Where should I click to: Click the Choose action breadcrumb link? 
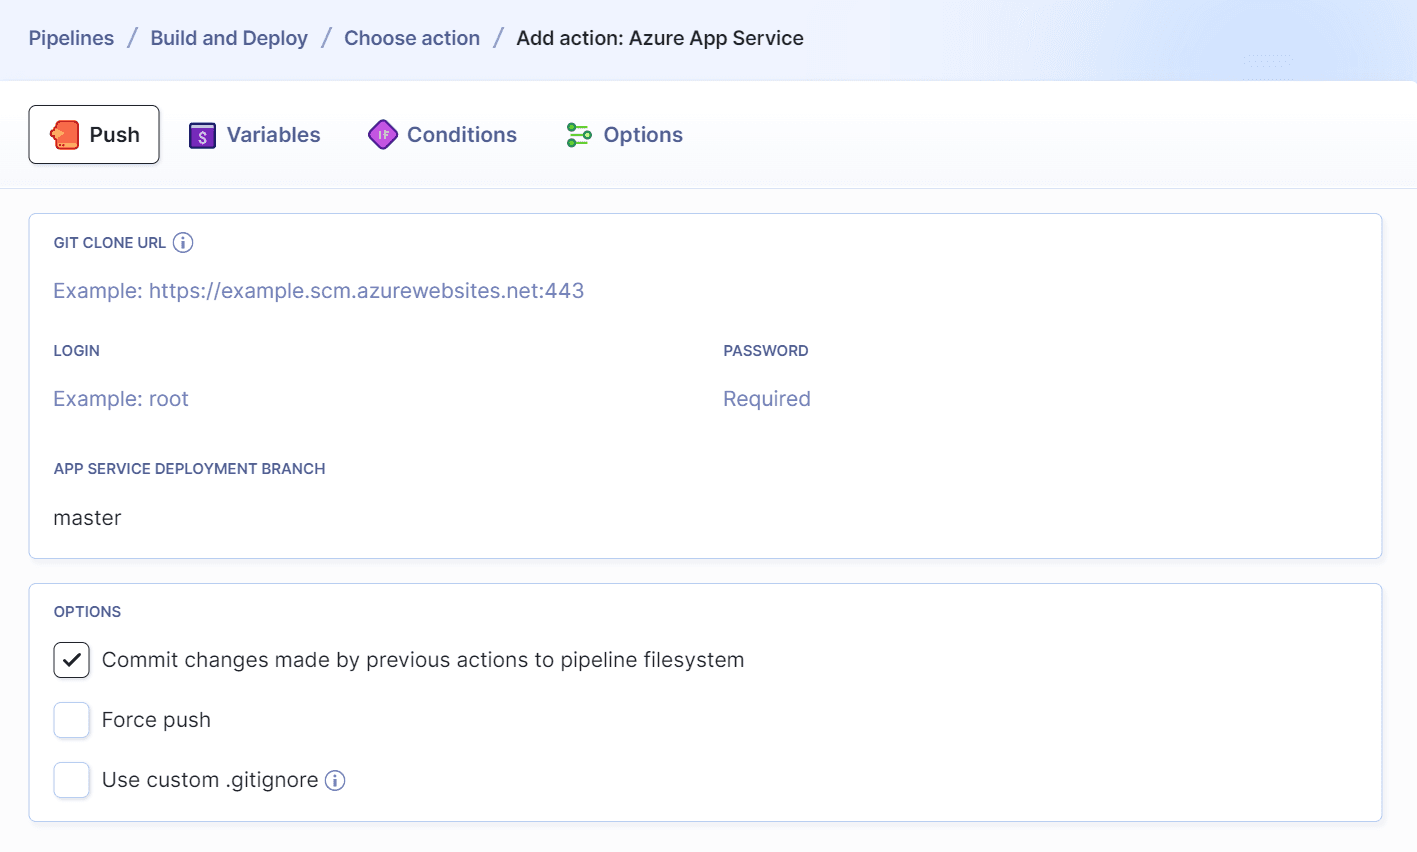point(411,38)
